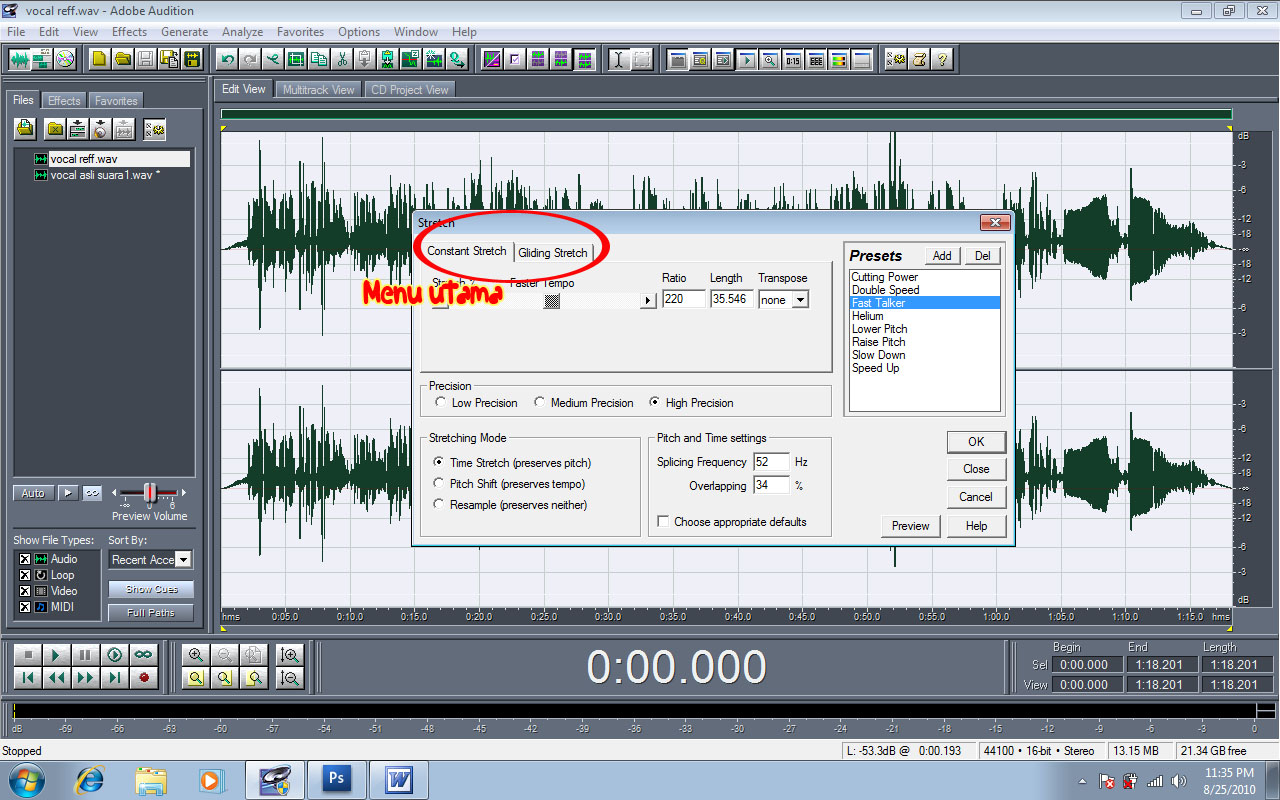The image size is (1280, 800).
Task: Select Medium Precision radio button
Action: point(540,403)
